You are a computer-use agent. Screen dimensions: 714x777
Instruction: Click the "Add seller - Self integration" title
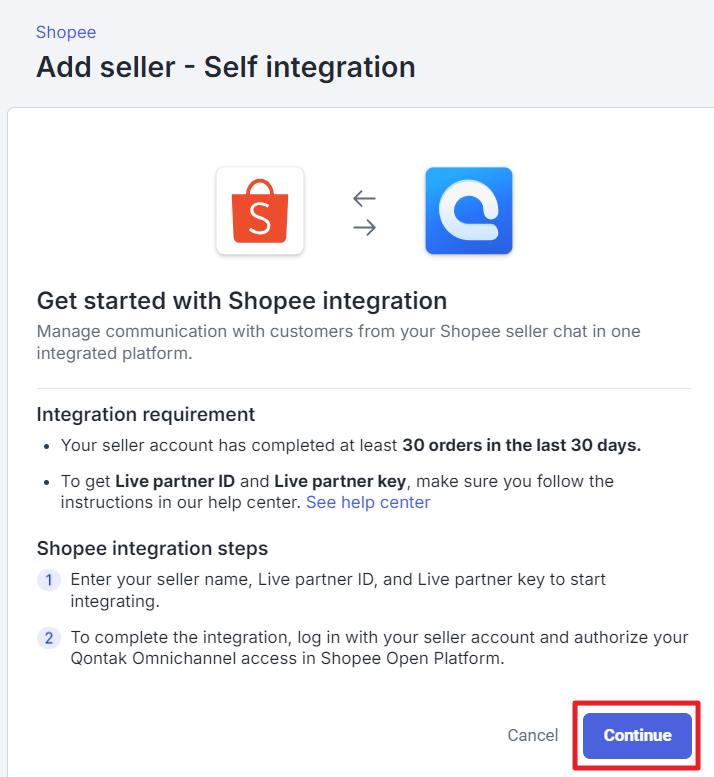point(225,67)
